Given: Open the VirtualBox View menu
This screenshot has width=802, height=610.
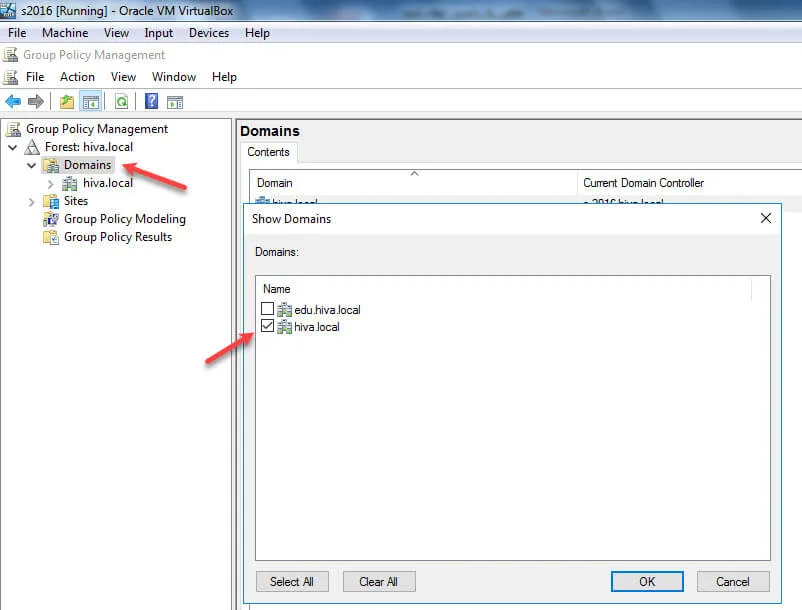Looking at the screenshot, I should 116,33.
